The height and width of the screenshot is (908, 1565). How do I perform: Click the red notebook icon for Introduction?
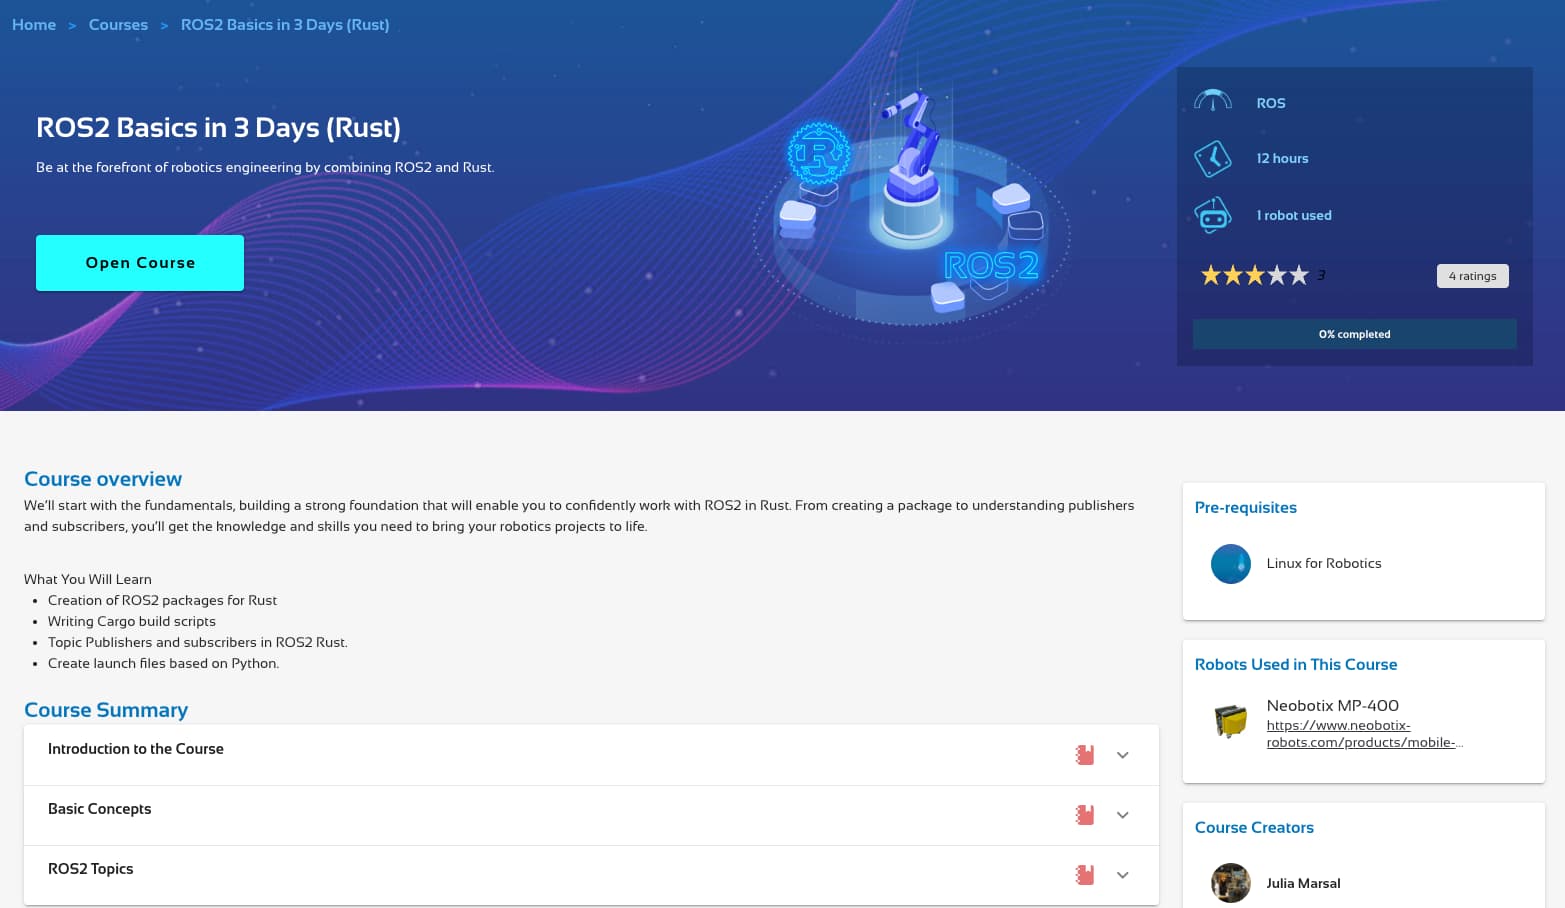pyautogui.click(x=1085, y=755)
